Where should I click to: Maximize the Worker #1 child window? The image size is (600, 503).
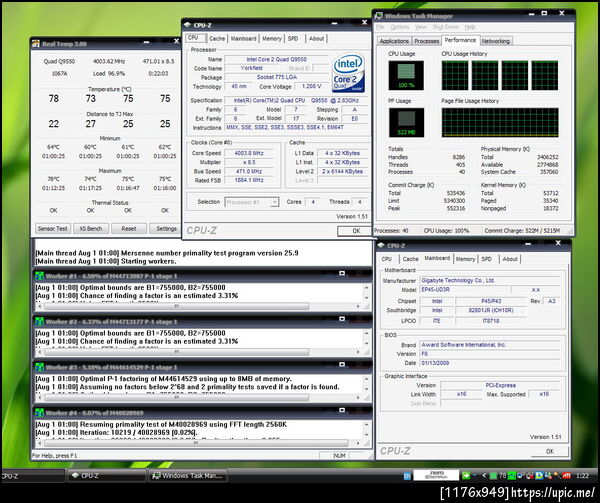pyautogui.click(x=342, y=273)
